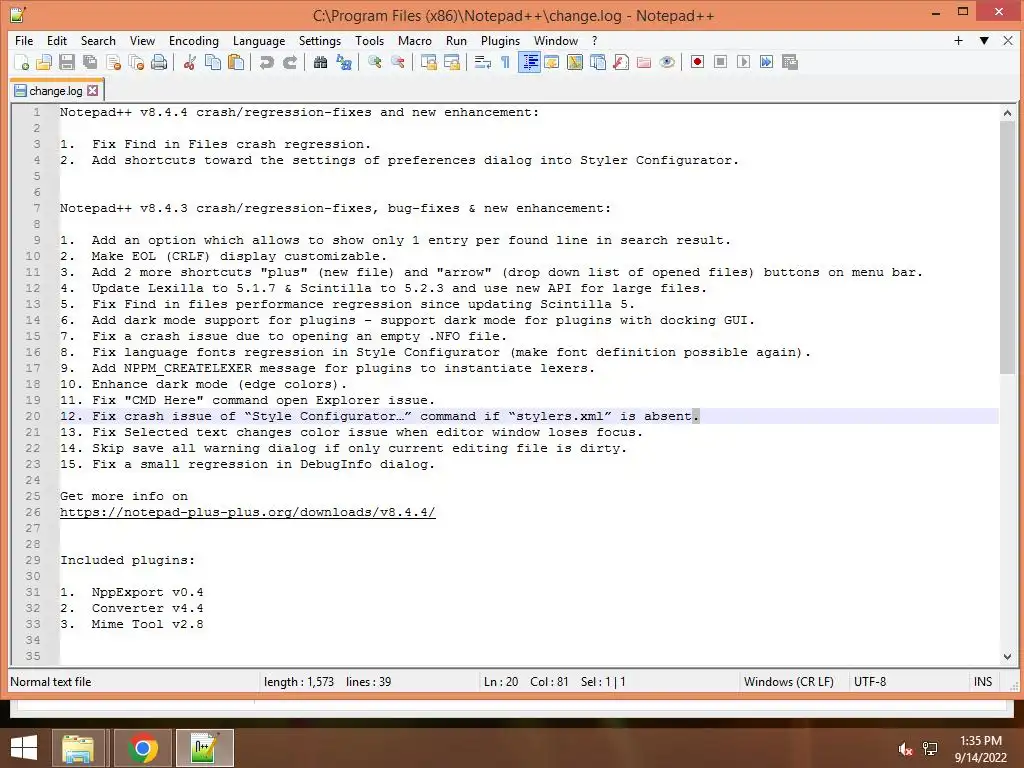Click the muted volume tray icon
The image size is (1024, 768).
pyautogui.click(x=904, y=749)
